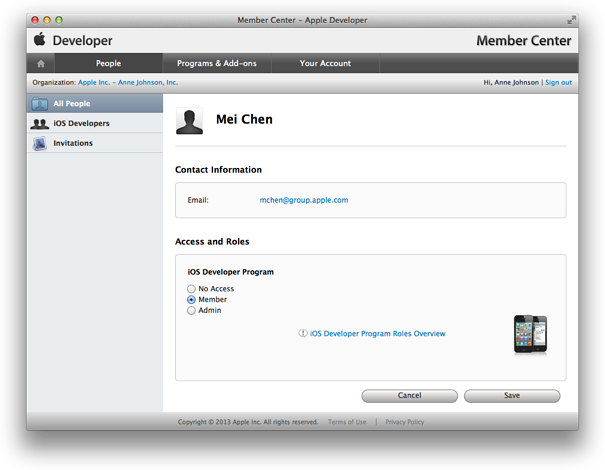
Task: Click the Contact Information heading
Action: pyautogui.click(x=218, y=170)
